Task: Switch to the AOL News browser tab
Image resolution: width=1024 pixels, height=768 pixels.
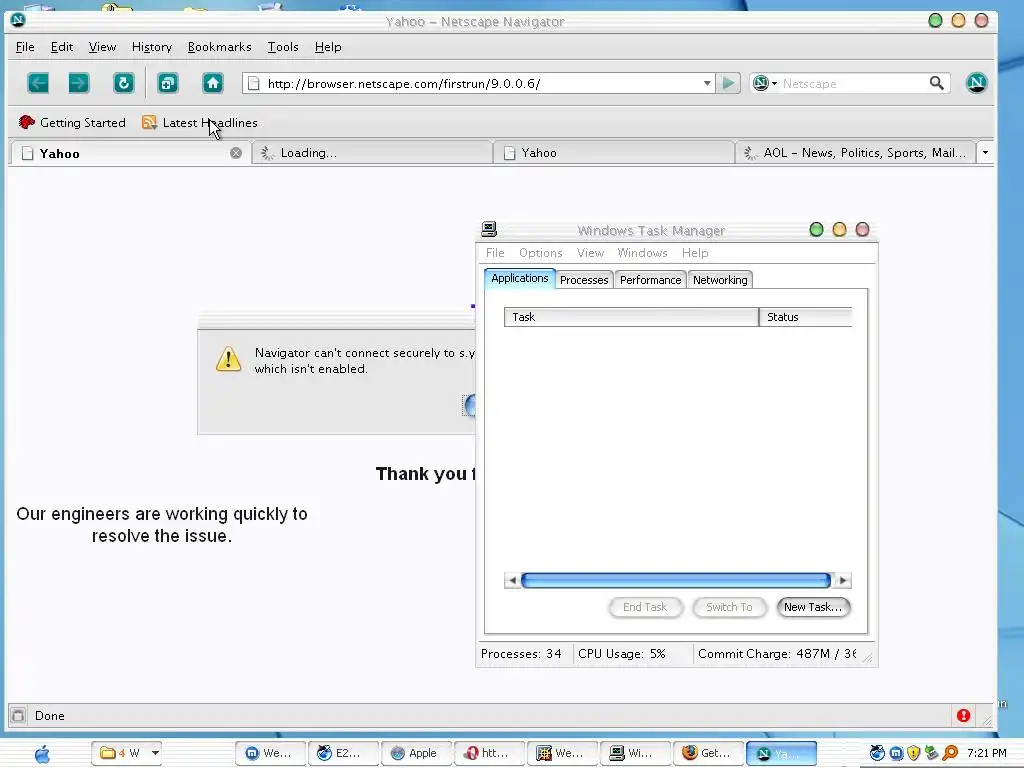Action: [855, 153]
